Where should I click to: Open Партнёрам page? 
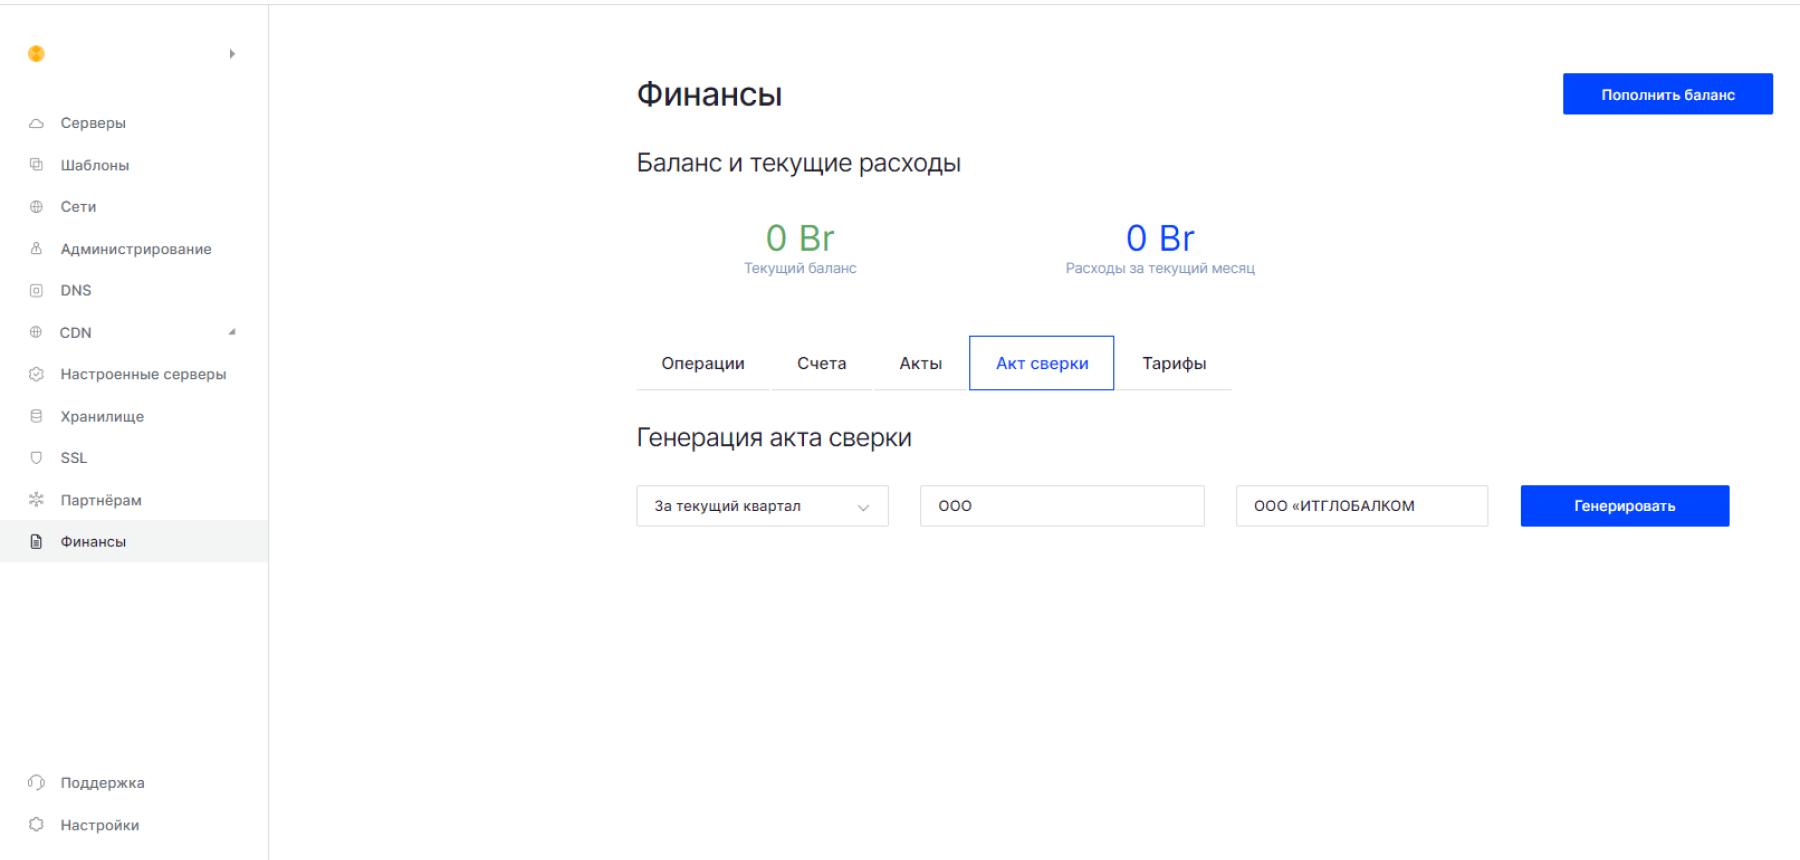point(101,500)
